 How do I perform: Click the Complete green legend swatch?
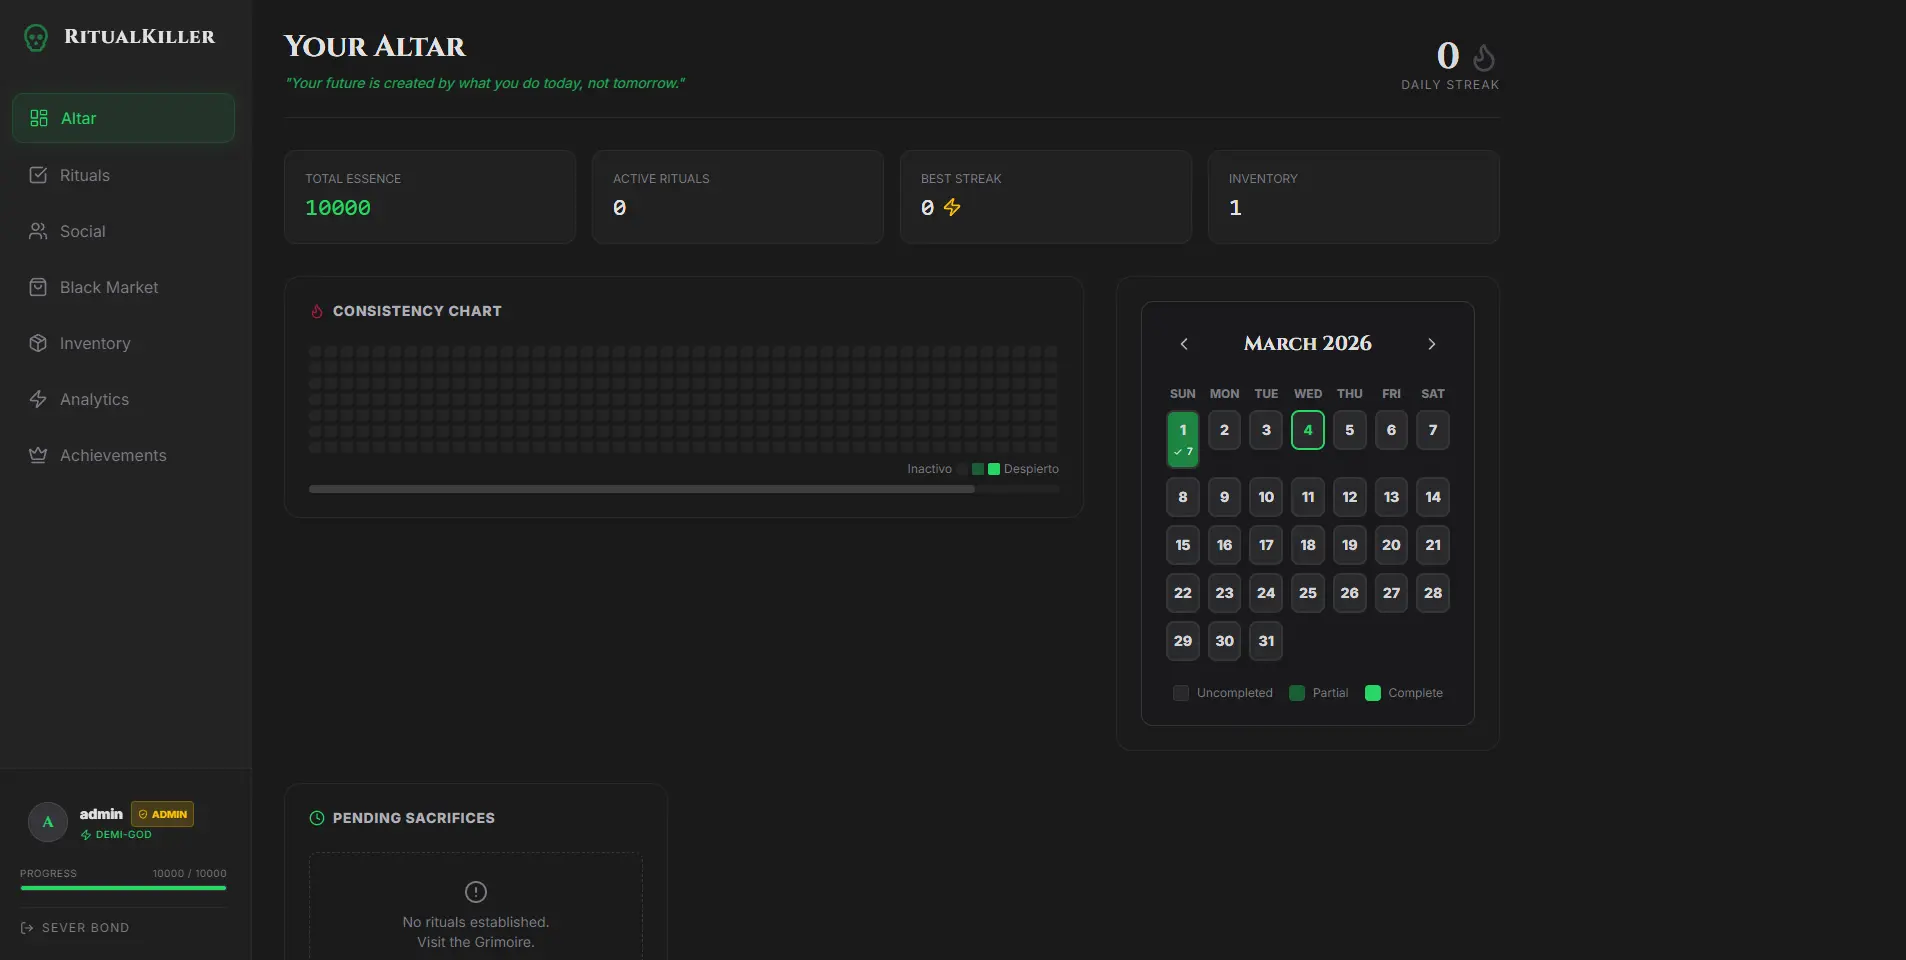[1373, 693]
